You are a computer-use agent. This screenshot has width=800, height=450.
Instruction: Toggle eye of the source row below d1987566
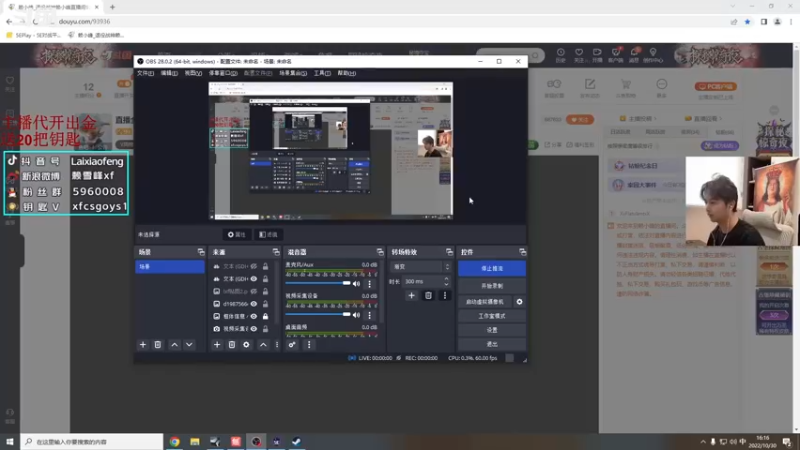point(254,316)
